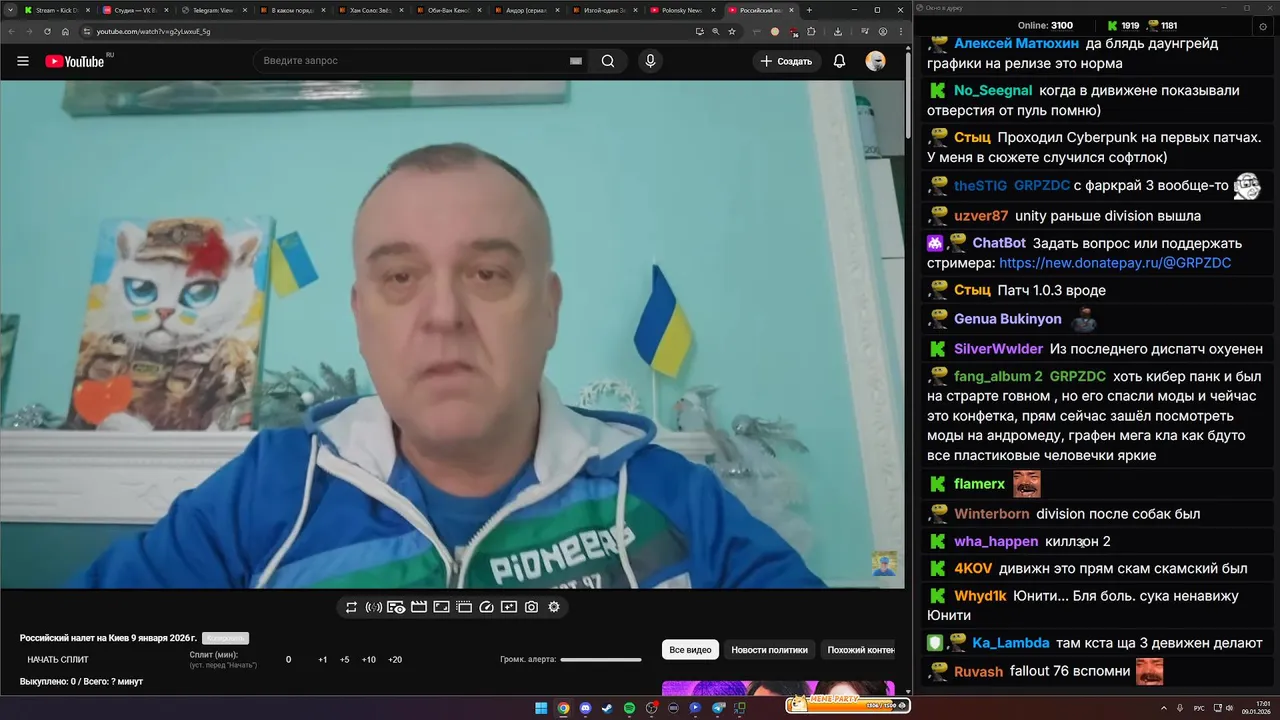
Task: Click the film-with-eye icon in player toolbar
Action: click(x=396, y=607)
